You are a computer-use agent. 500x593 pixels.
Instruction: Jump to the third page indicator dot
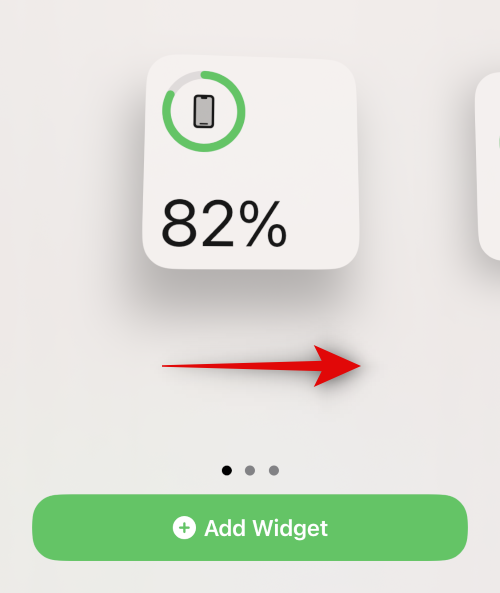(274, 470)
